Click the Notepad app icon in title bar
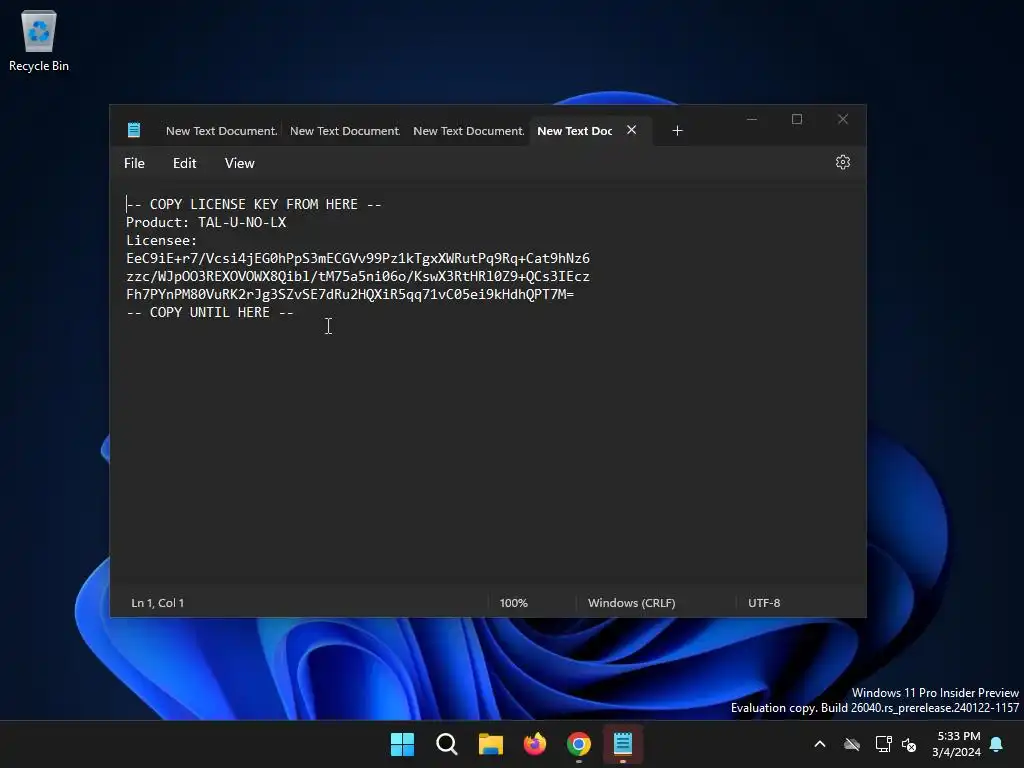 pyautogui.click(x=134, y=130)
